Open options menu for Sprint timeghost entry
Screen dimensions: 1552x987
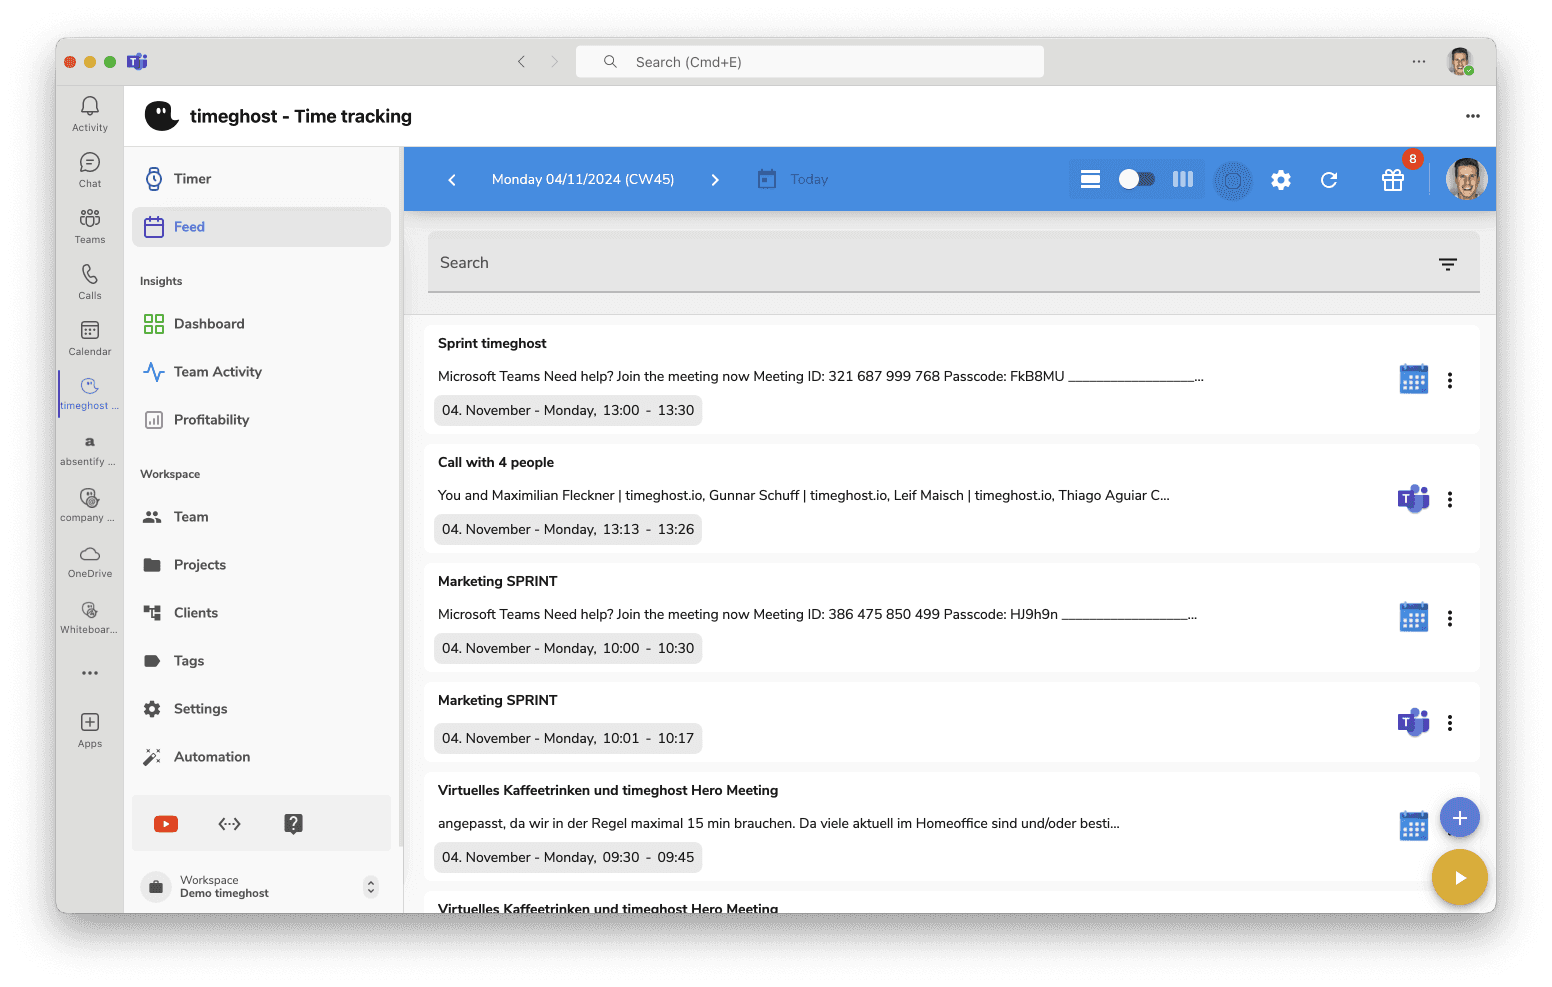pyautogui.click(x=1449, y=380)
